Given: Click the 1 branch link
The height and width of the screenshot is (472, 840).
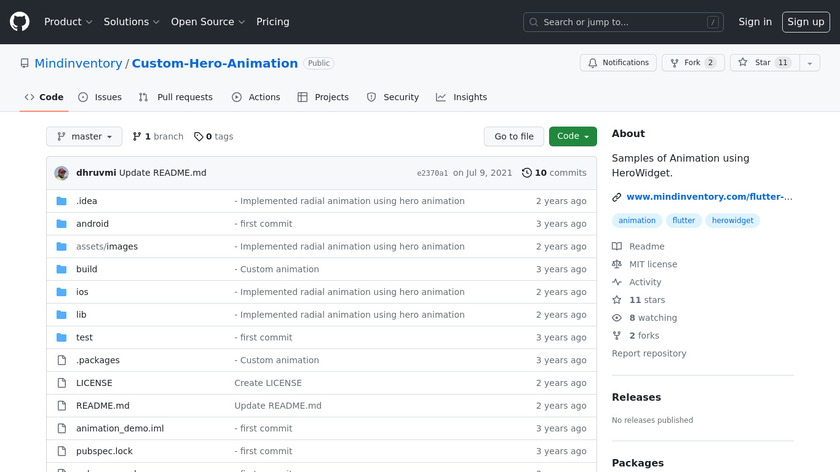Looking at the screenshot, I should pos(158,137).
